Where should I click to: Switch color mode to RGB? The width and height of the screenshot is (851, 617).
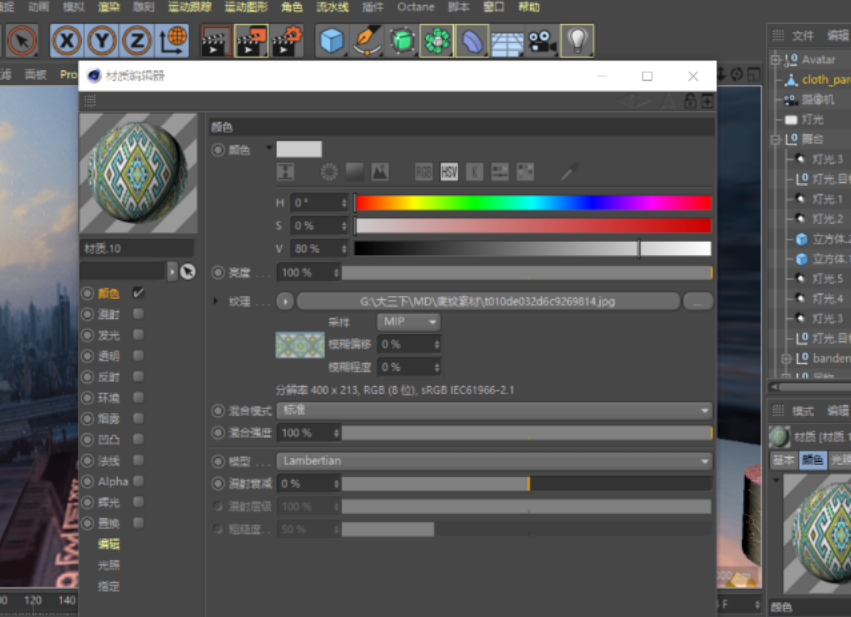click(x=424, y=172)
